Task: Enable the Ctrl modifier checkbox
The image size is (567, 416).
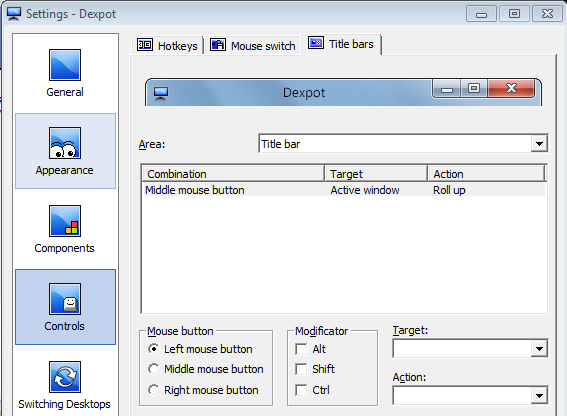Action: point(301,390)
